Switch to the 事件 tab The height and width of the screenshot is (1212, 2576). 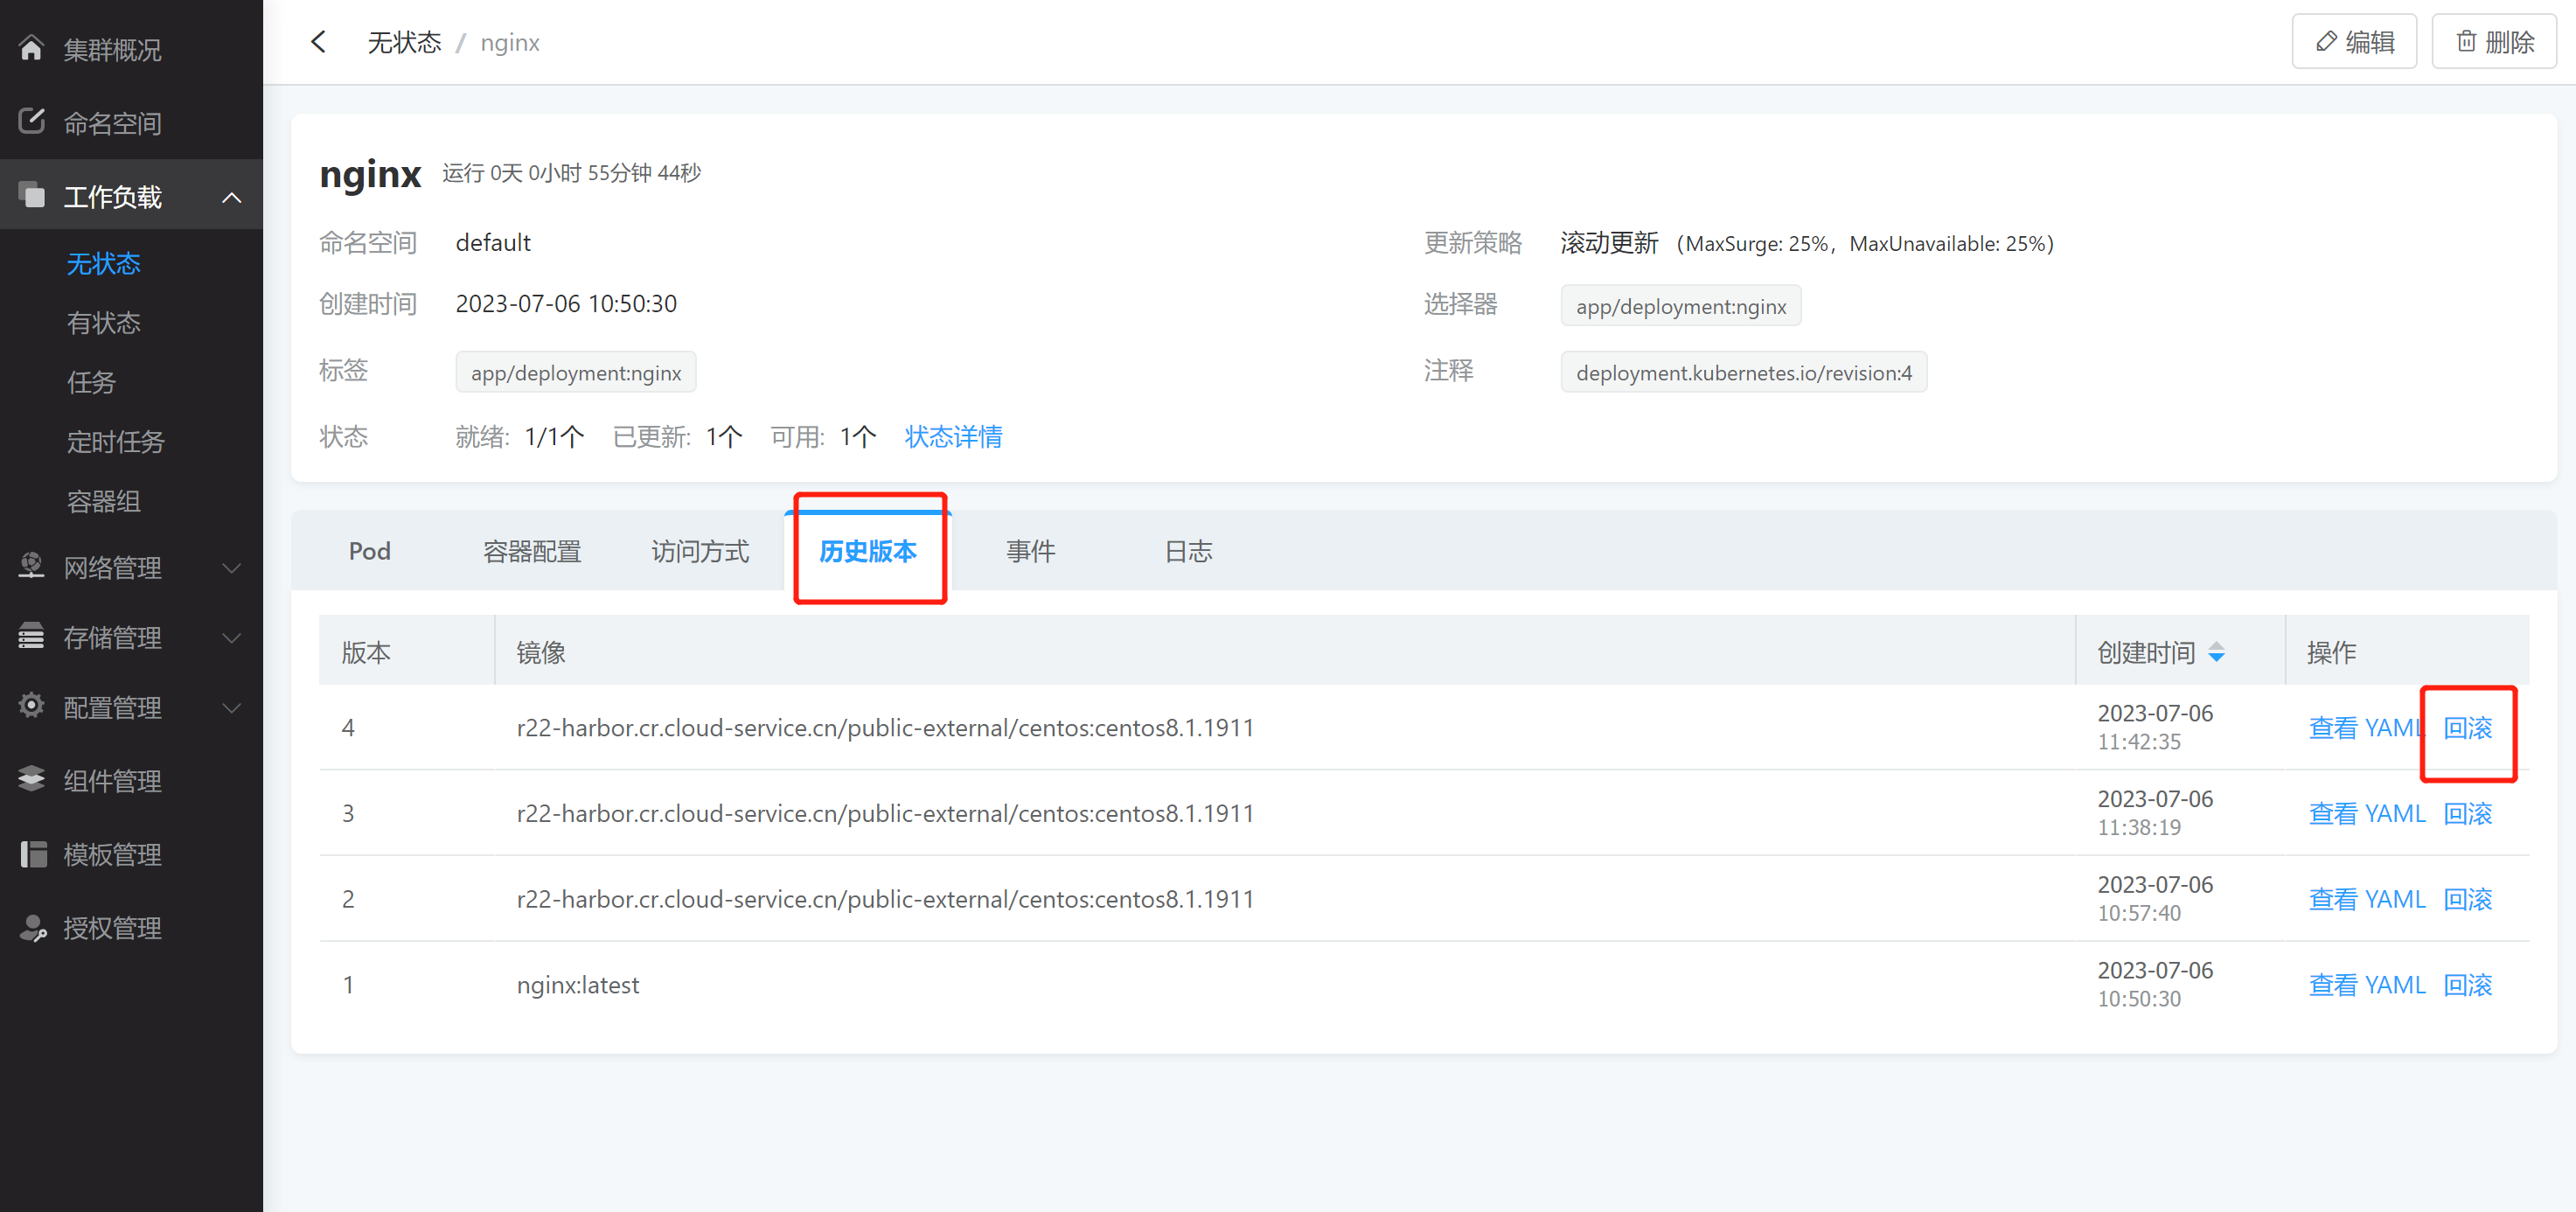click(1030, 551)
